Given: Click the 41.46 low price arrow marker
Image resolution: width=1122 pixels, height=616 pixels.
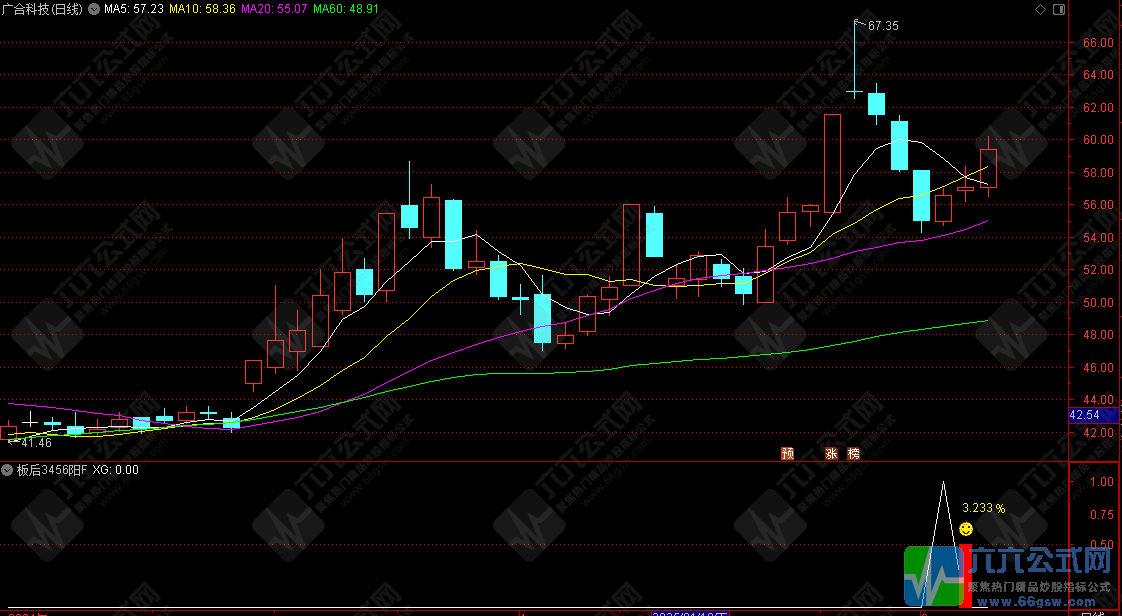Looking at the screenshot, I should point(34,441).
